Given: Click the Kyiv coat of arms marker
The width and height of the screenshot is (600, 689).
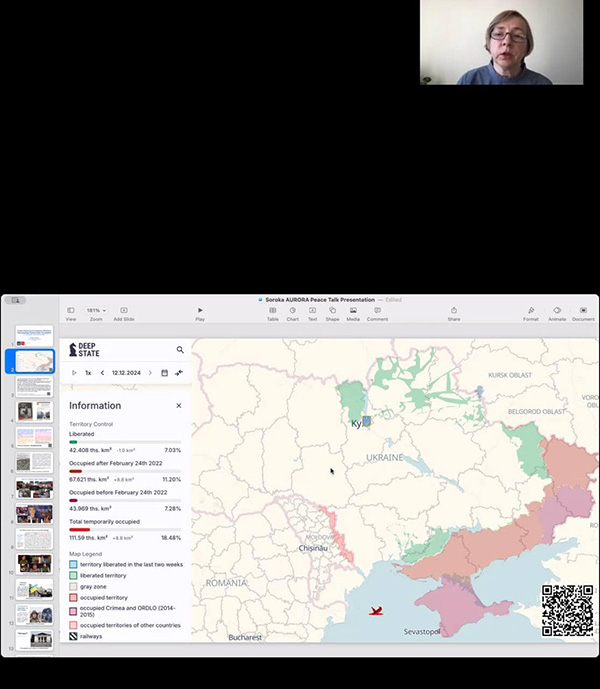Looking at the screenshot, I should tap(366, 421).
